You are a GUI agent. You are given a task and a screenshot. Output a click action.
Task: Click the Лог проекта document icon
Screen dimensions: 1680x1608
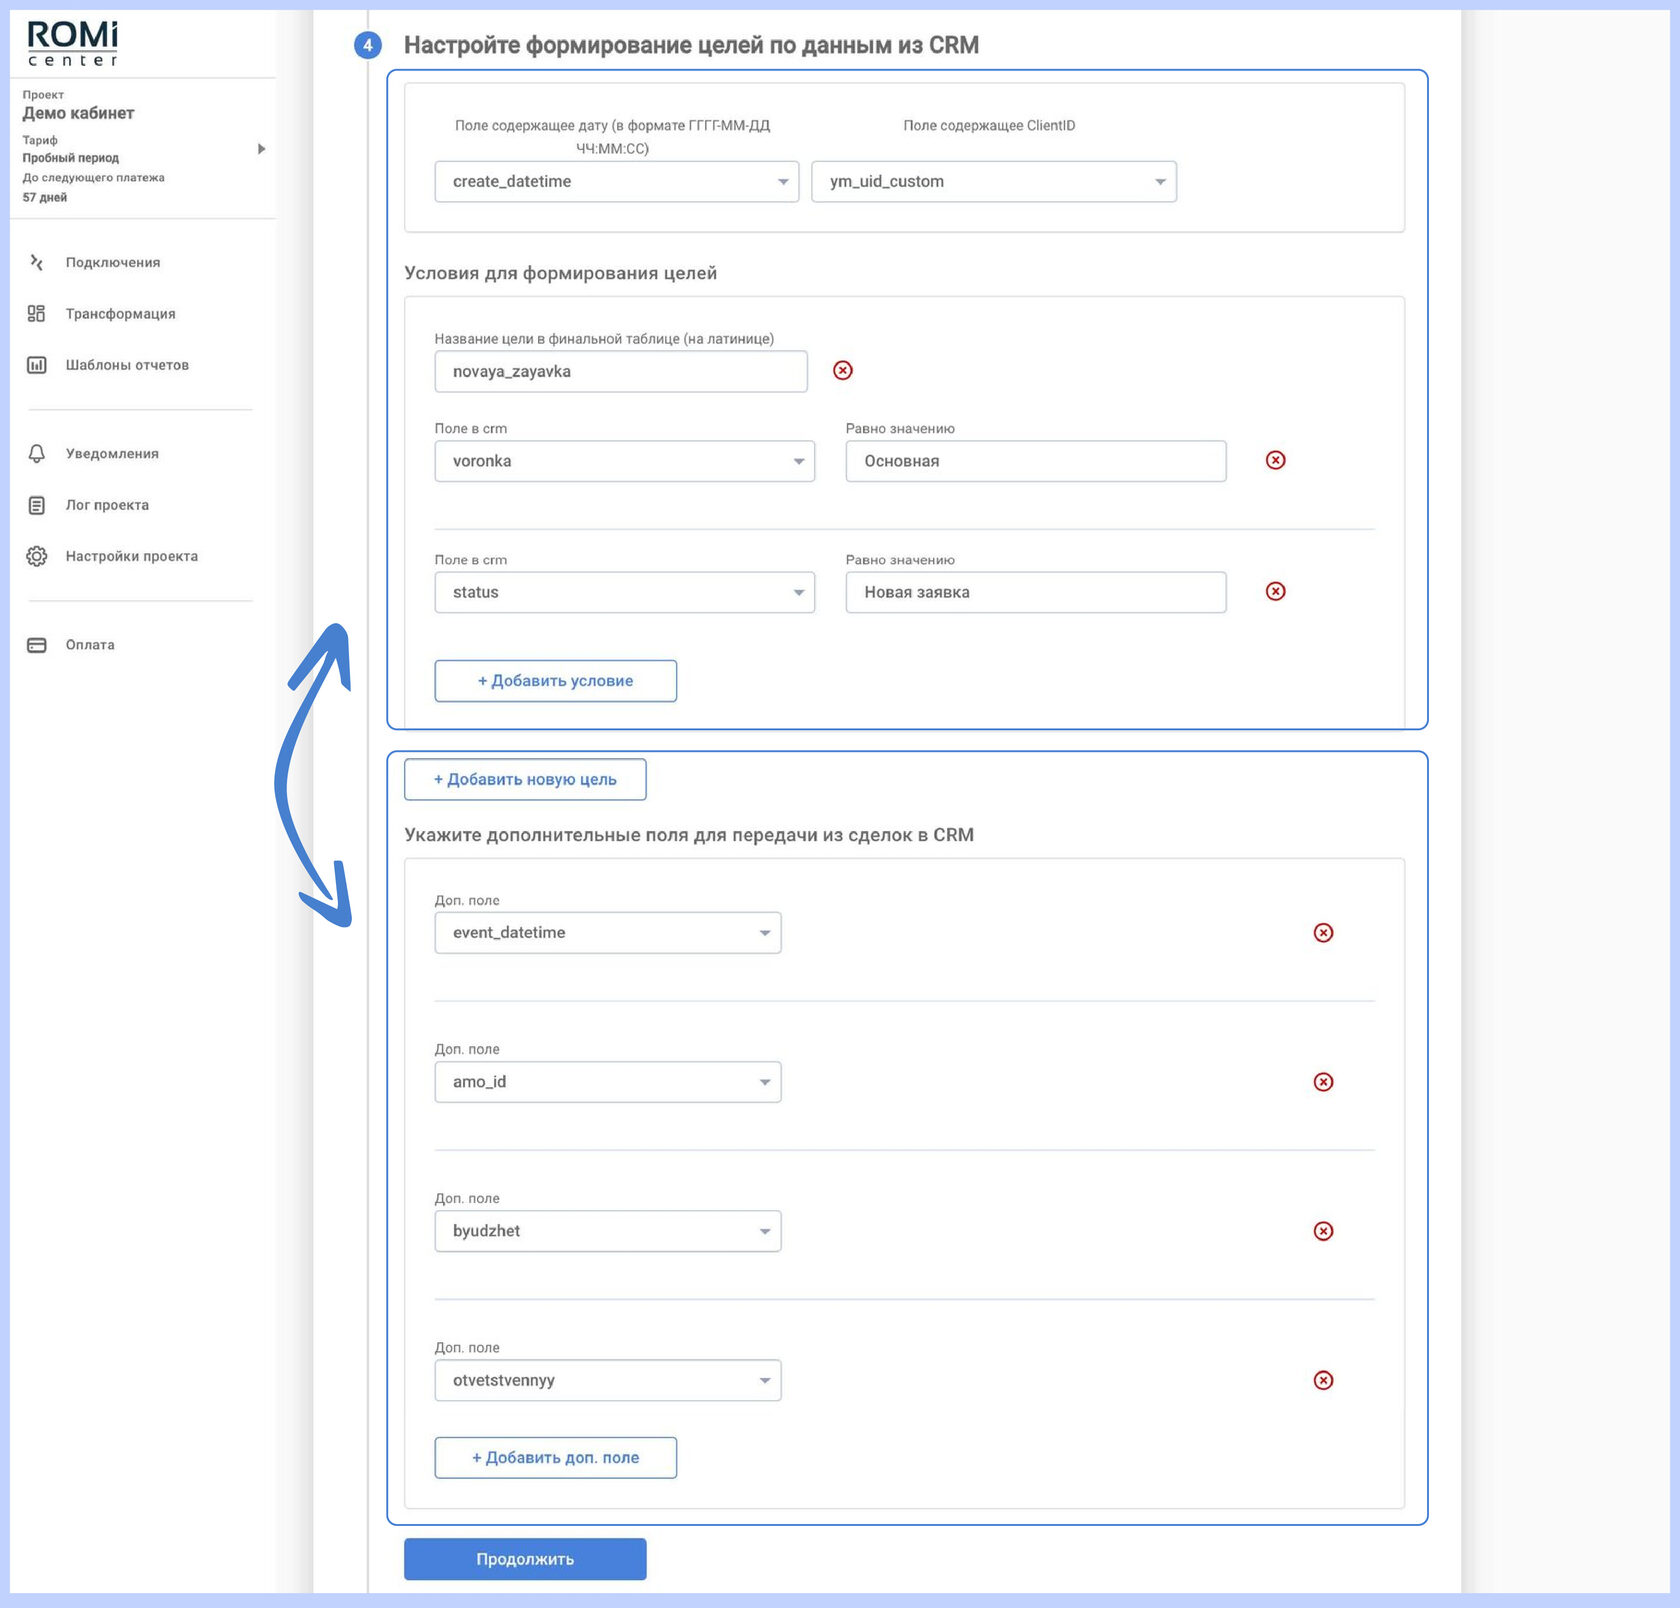(37, 505)
